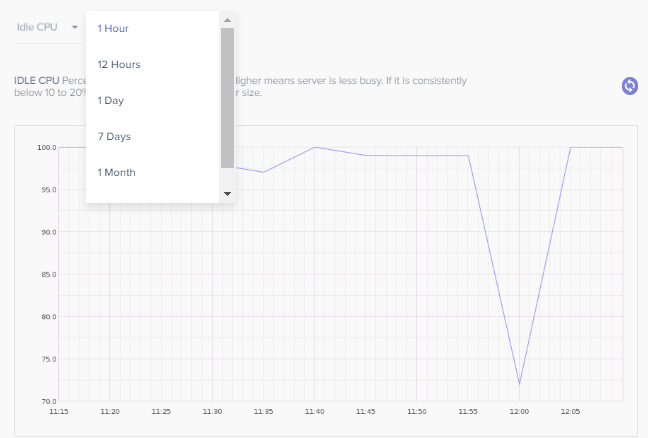Click the IDLE CPU description heading text
648x438 pixels.
(37, 81)
